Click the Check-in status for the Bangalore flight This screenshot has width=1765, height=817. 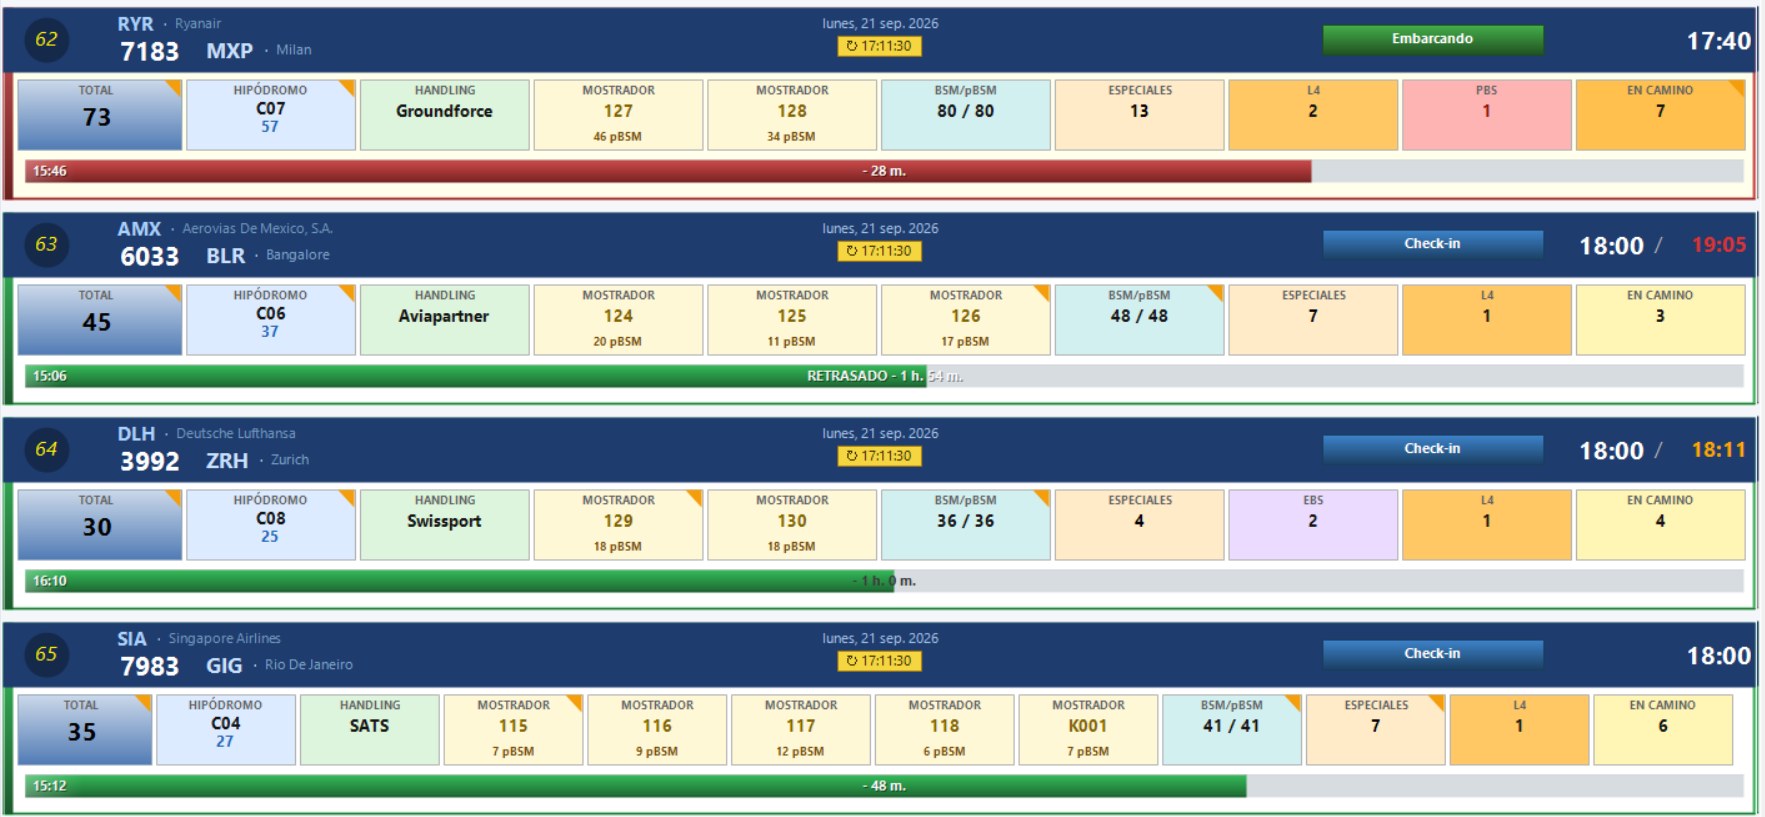[x=1432, y=244]
